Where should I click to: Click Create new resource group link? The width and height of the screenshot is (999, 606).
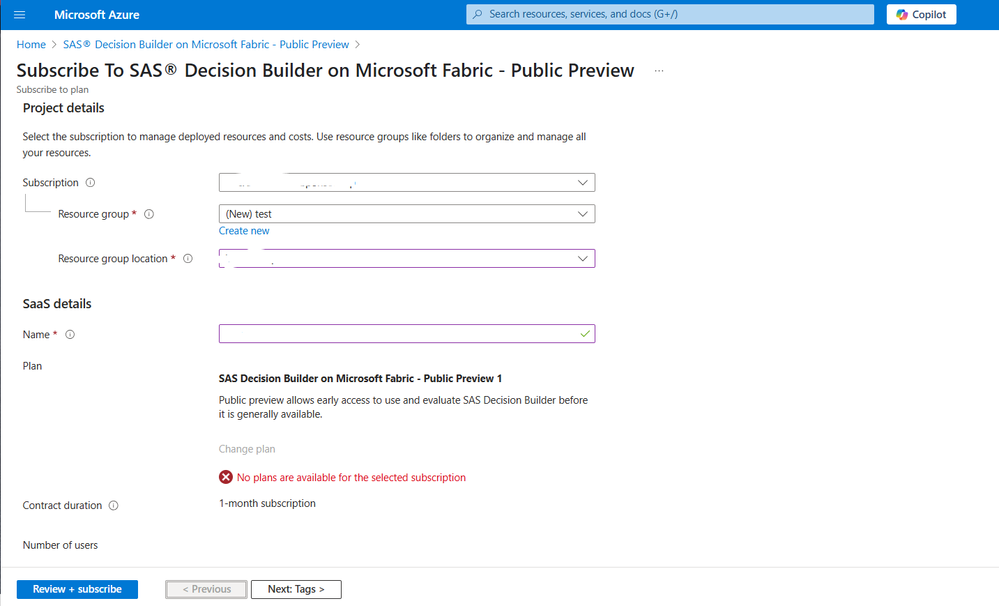click(x=244, y=231)
